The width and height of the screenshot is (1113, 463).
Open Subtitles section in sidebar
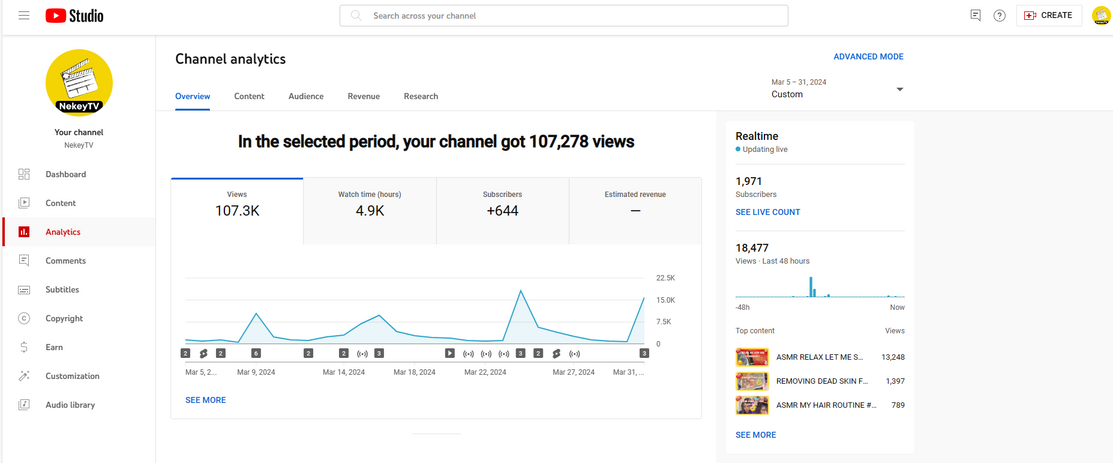(62, 290)
